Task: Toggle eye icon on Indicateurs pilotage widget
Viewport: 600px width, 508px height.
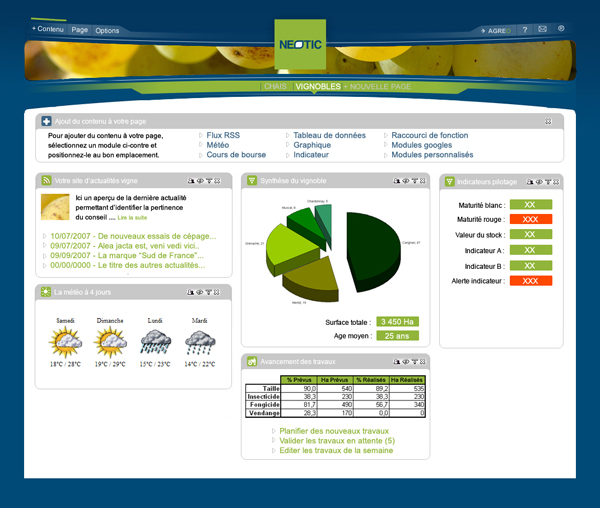Action: tap(539, 182)
